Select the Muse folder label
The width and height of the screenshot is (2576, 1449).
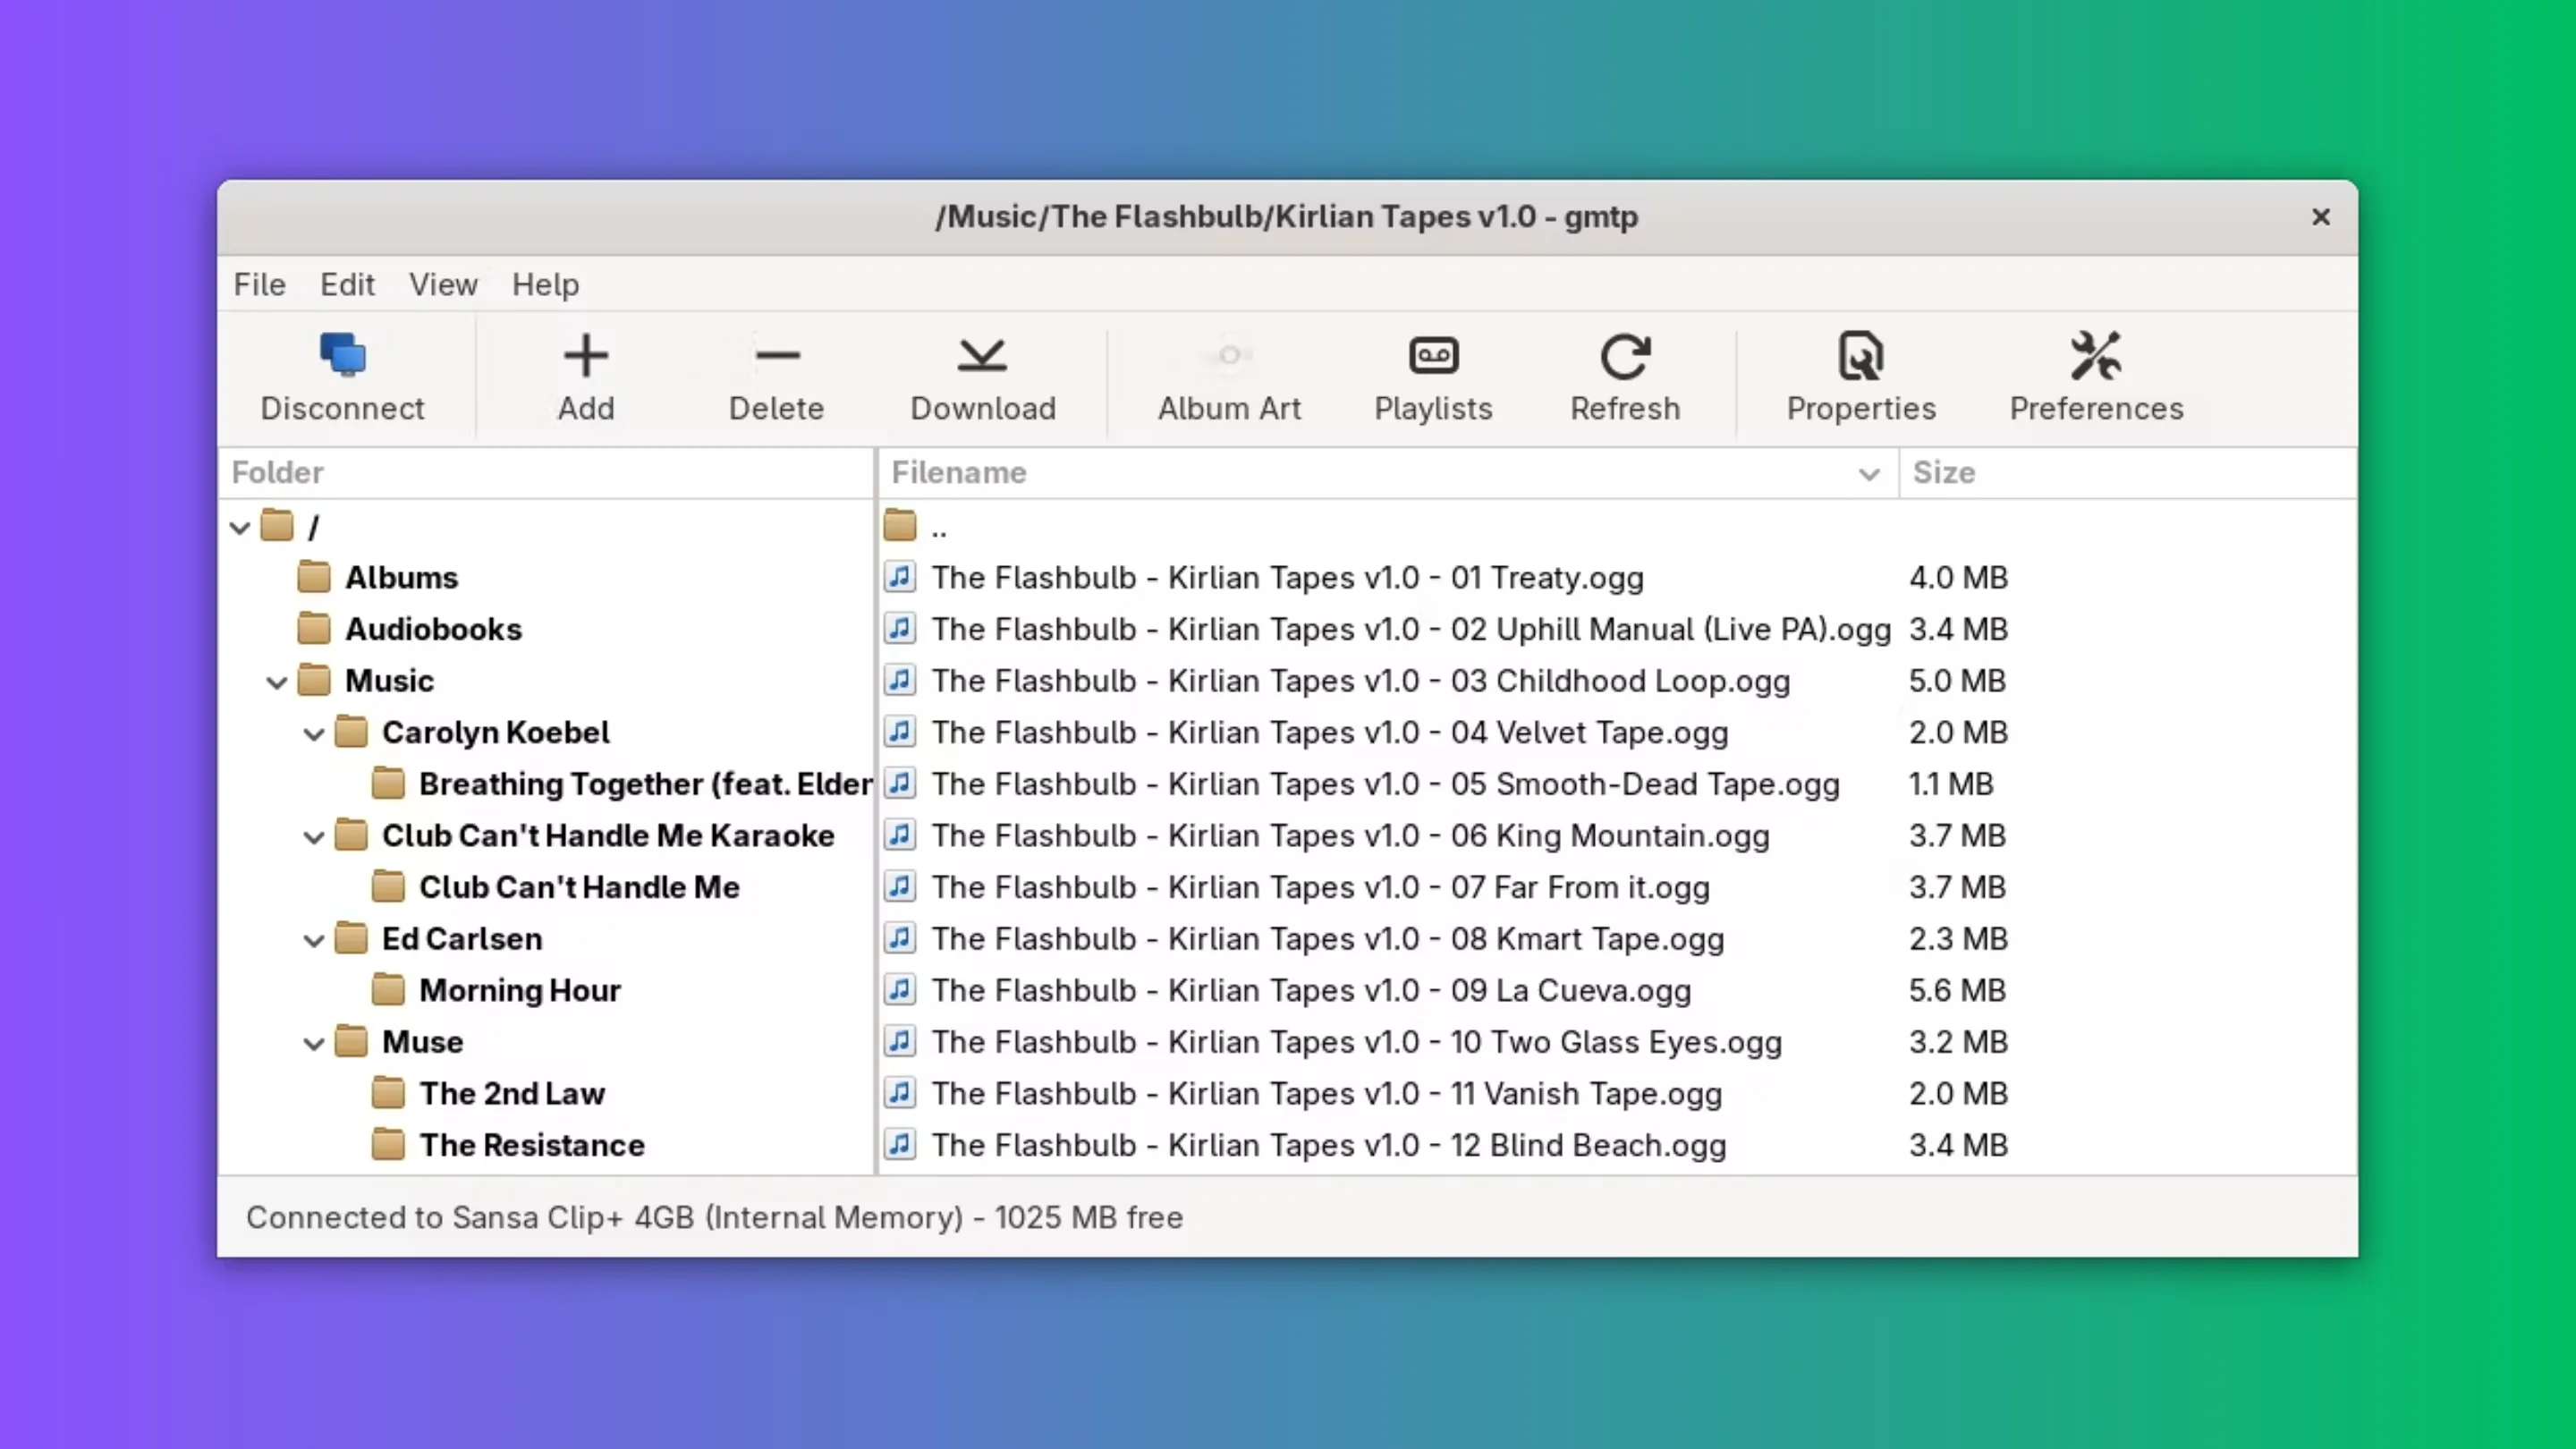(x=422, y=1042)
